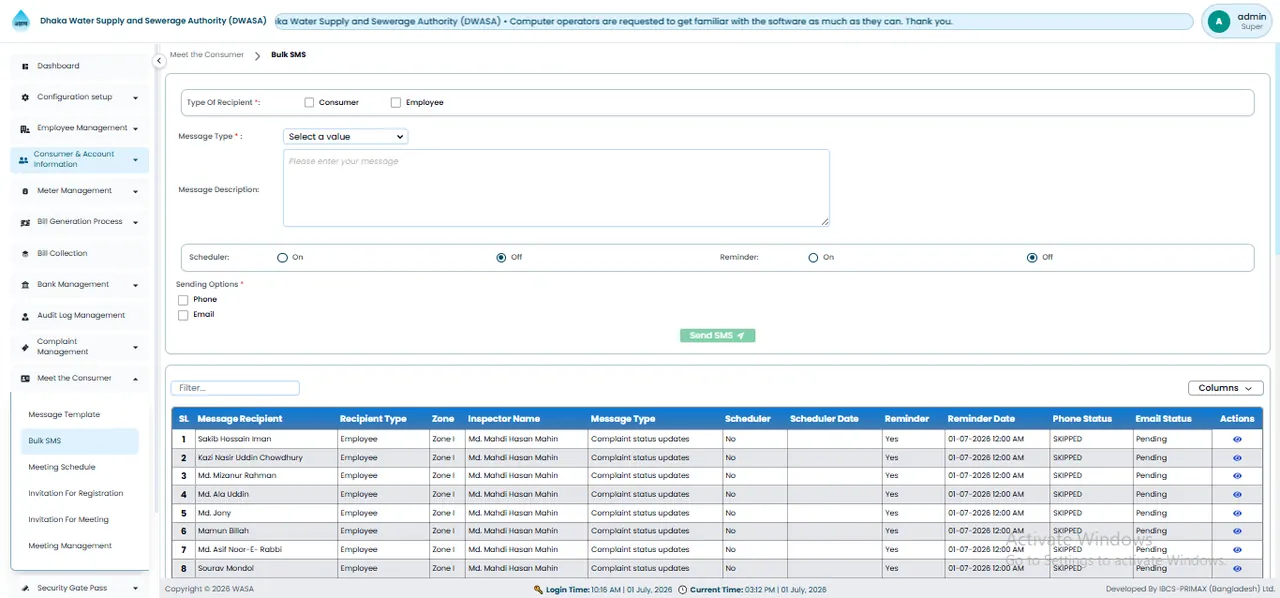Viewport: 1280px width, 598px height.
Task: Select Reminder Off radio button
Action: point(1032,257)
